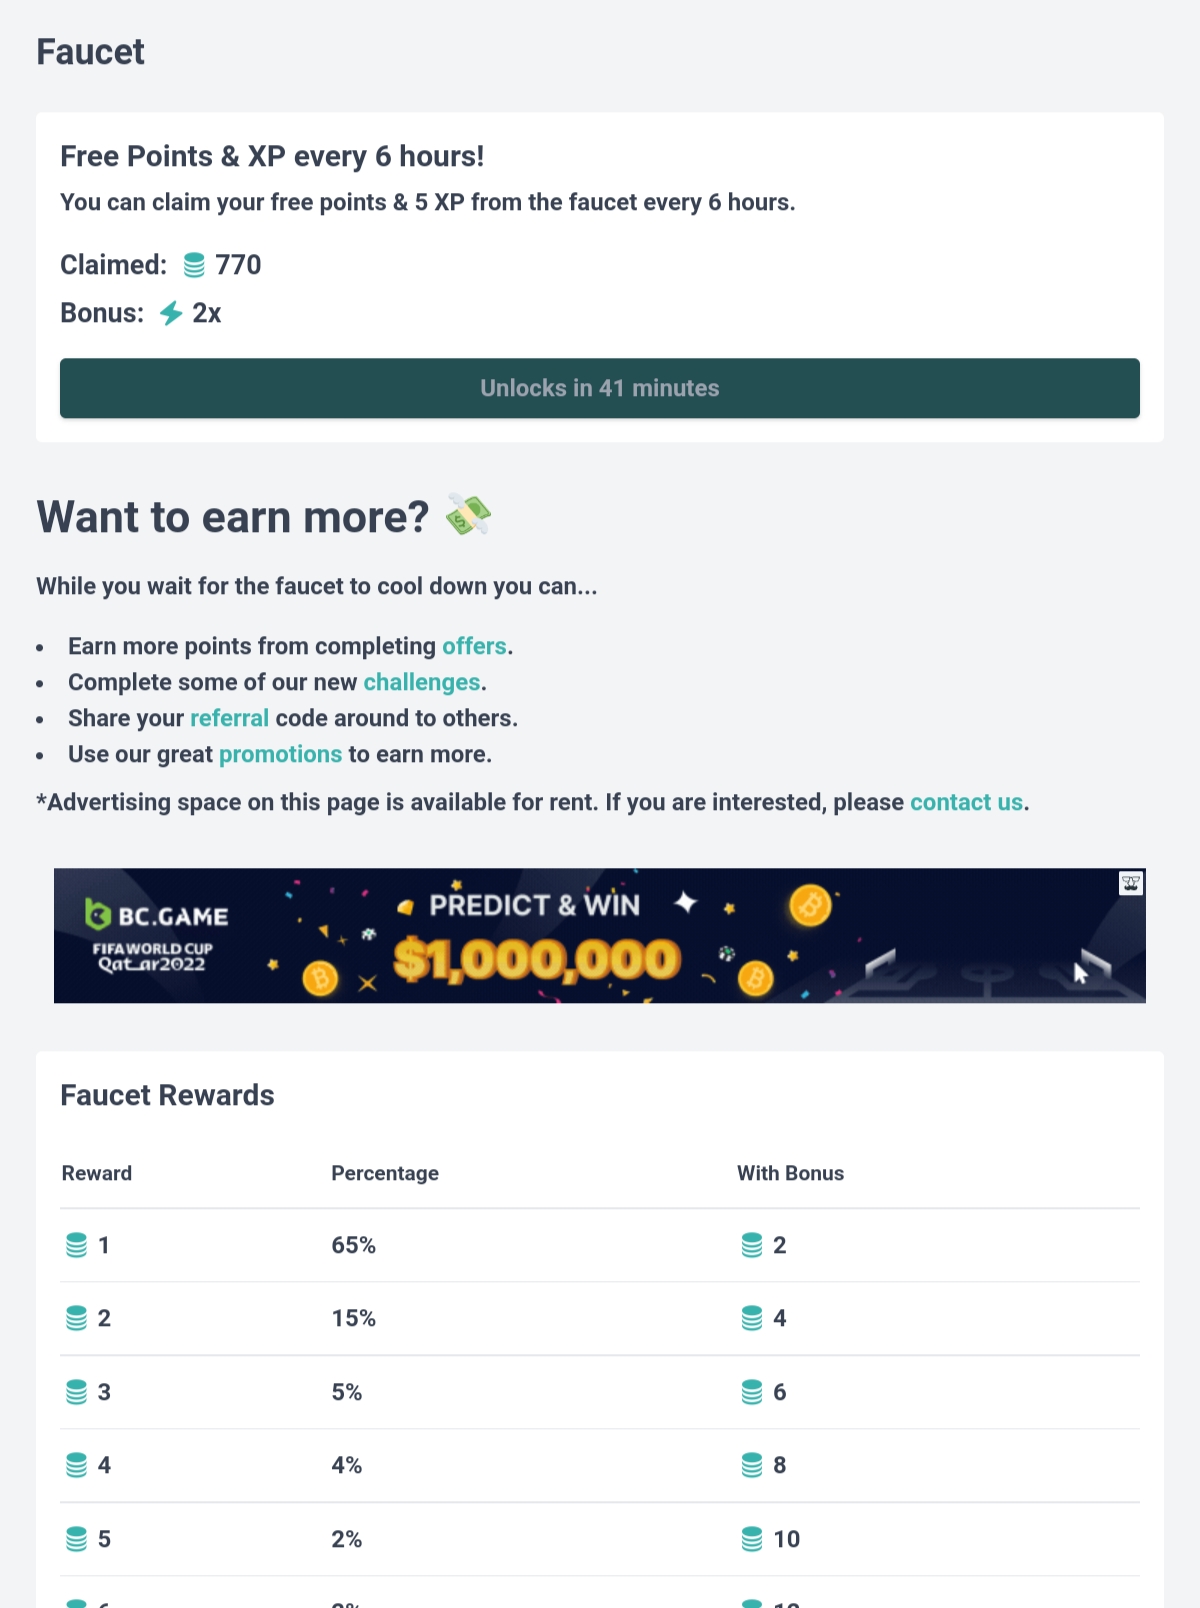Image resolution: width=1200 pixels, height=1608 pixels.
Task: Click the coin icon in reward row 3
Action: pyautogui.click(x=76, y=1392)
